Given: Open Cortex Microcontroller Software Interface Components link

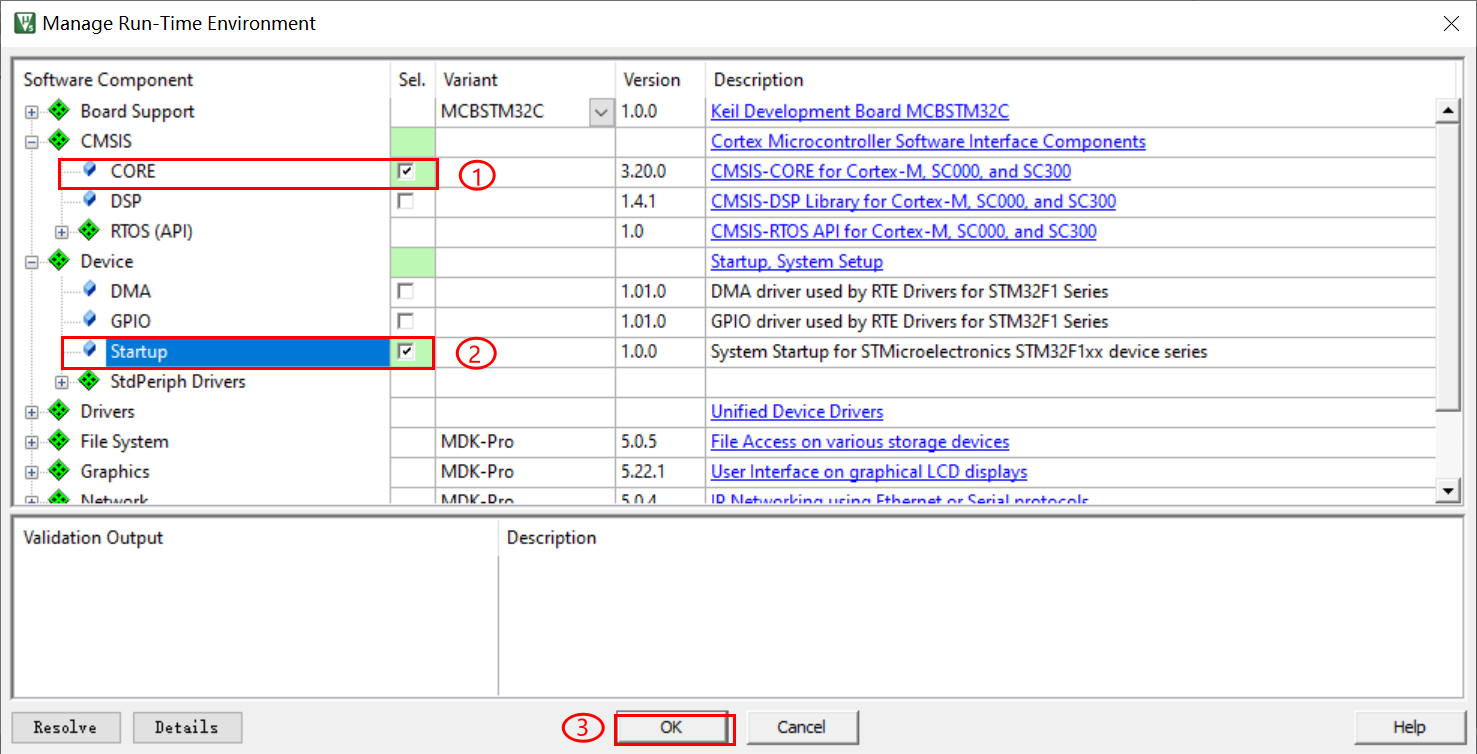Looking at the screenshot, I should coord(928,141).
